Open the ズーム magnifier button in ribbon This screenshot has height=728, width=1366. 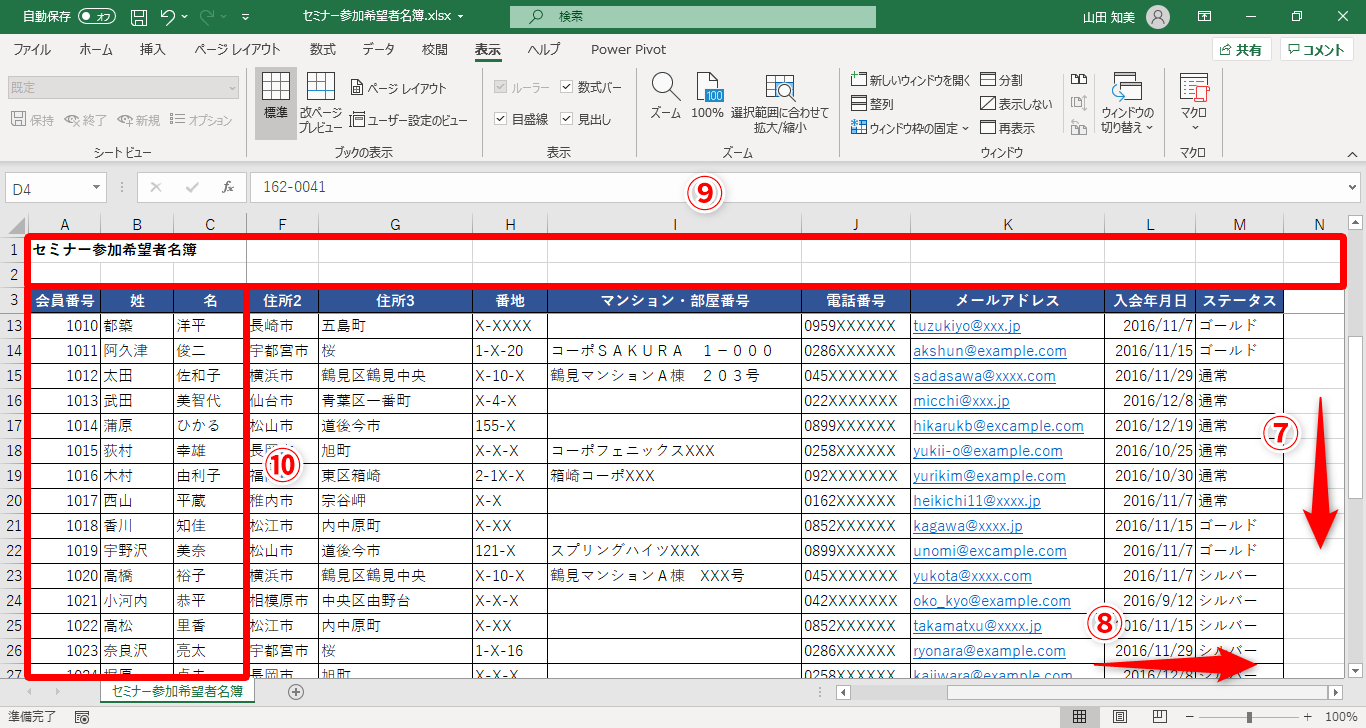[x=665, y=97]
